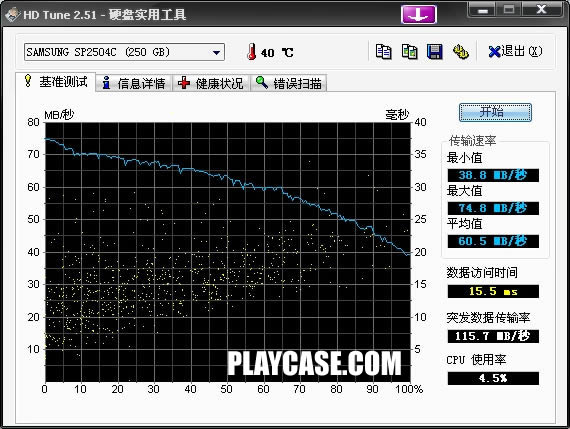This screenshot has height=429, width=570.
Task: Click the purple download arrow button in title bar
Action: 419,15
